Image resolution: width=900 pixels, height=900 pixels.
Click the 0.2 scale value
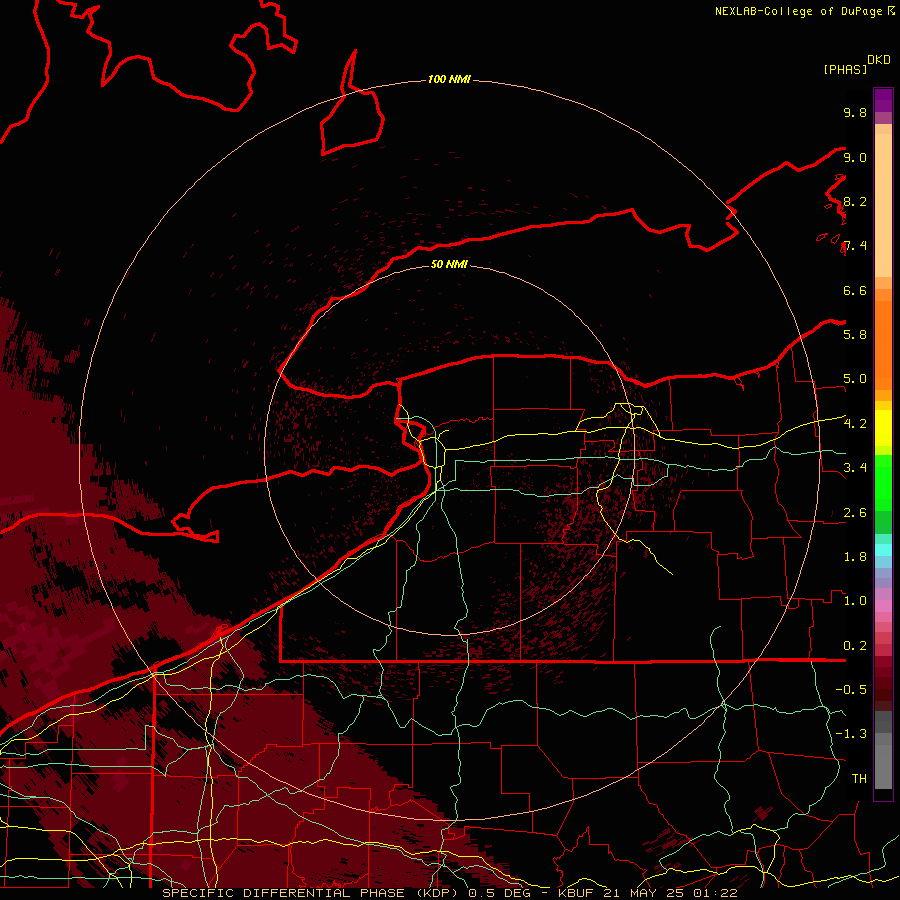[855, 646]
